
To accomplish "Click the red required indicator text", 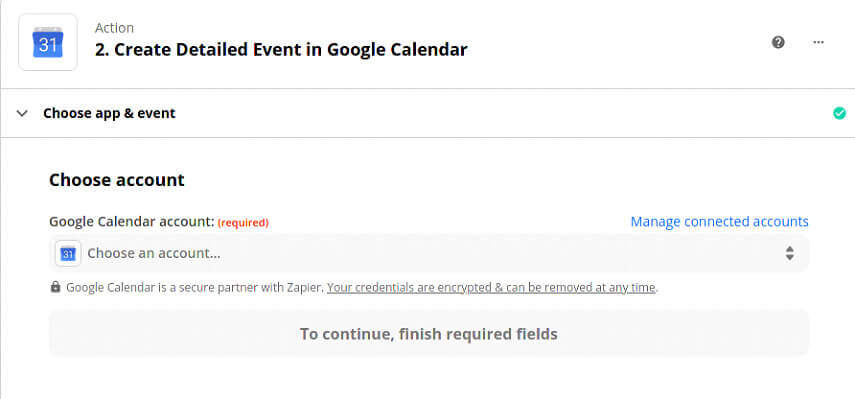I will point(243,222).
